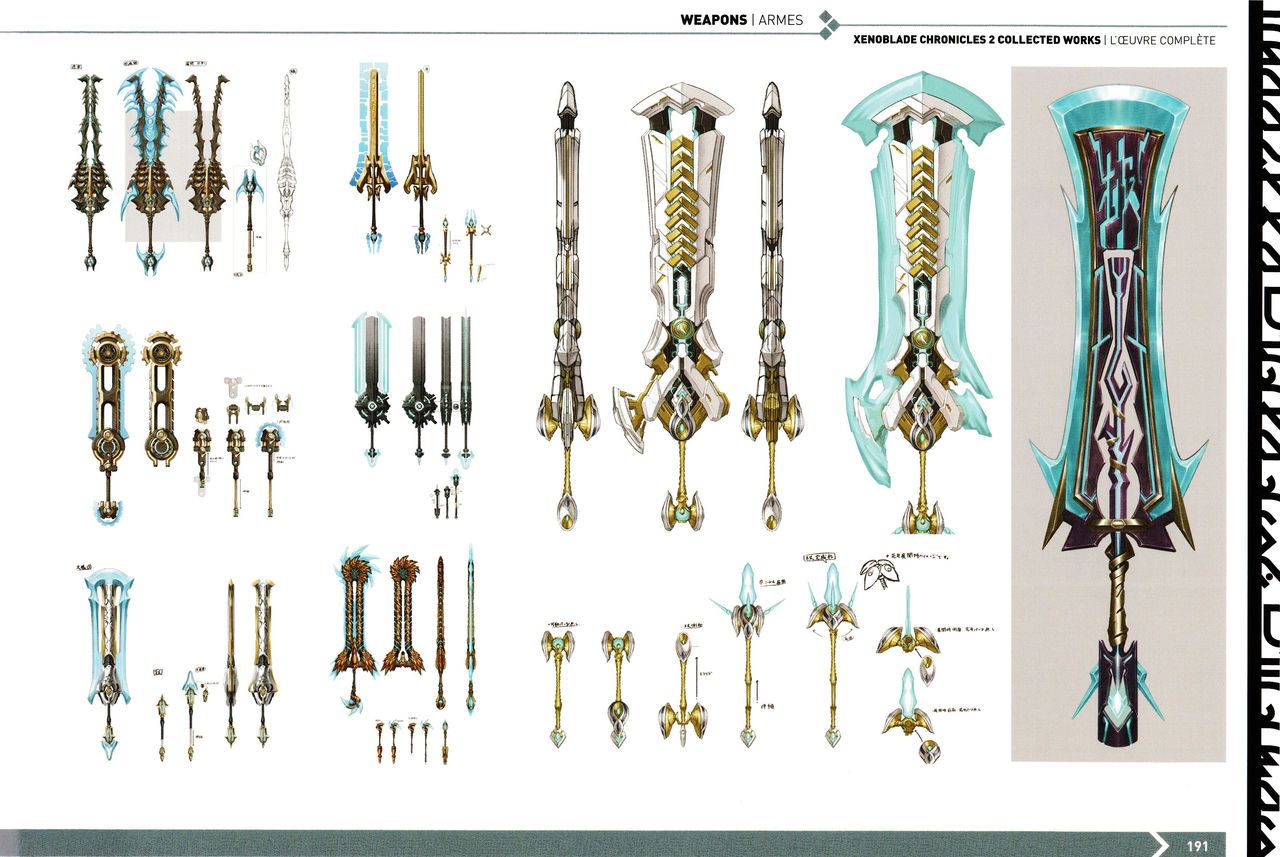
Task: Select the uncolored line-drawing sword sketch
Action: click(x=289, y=170)
